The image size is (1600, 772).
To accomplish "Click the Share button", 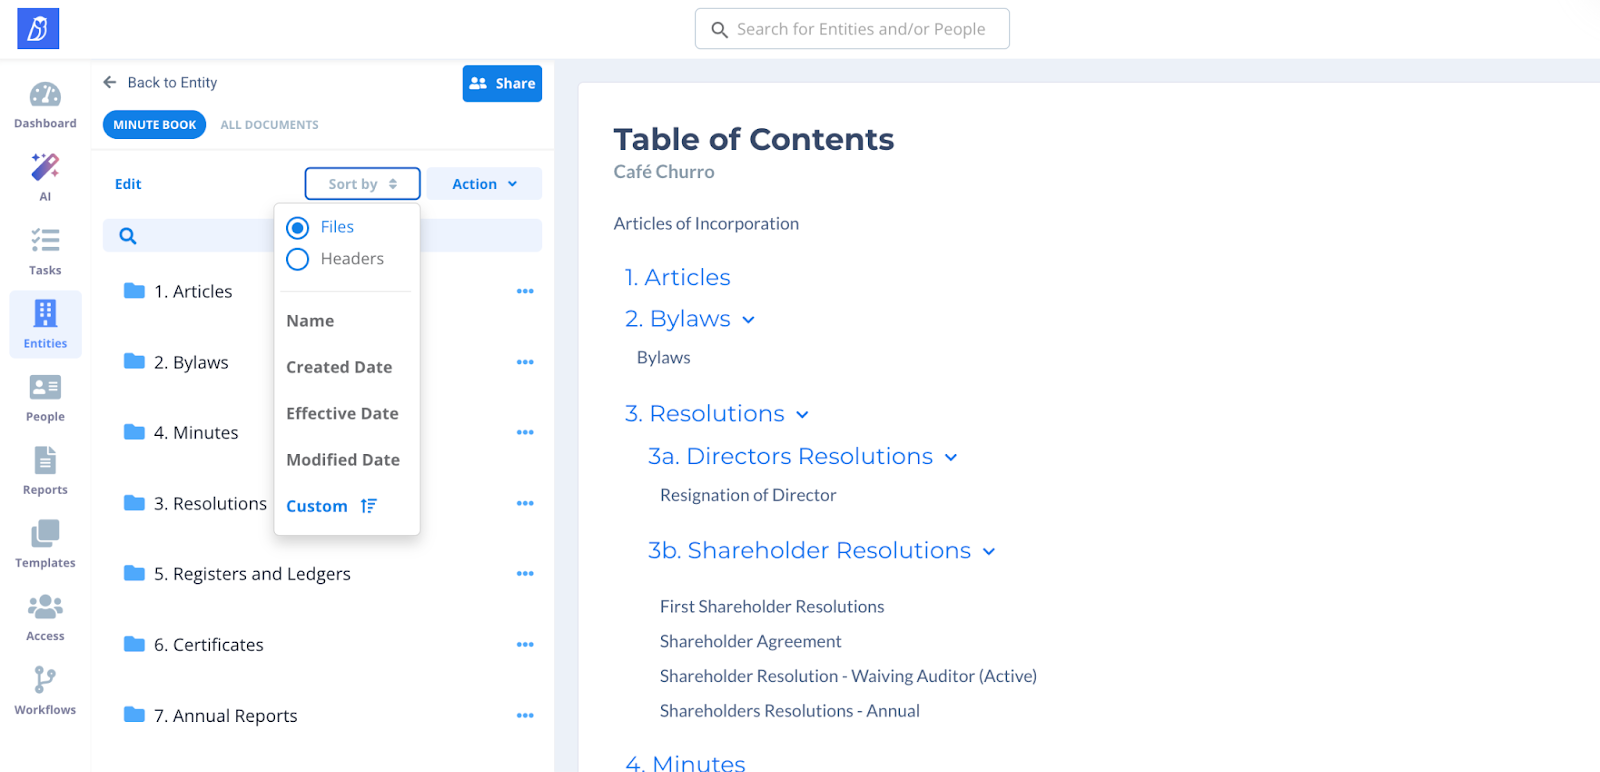I will (502, 84).
